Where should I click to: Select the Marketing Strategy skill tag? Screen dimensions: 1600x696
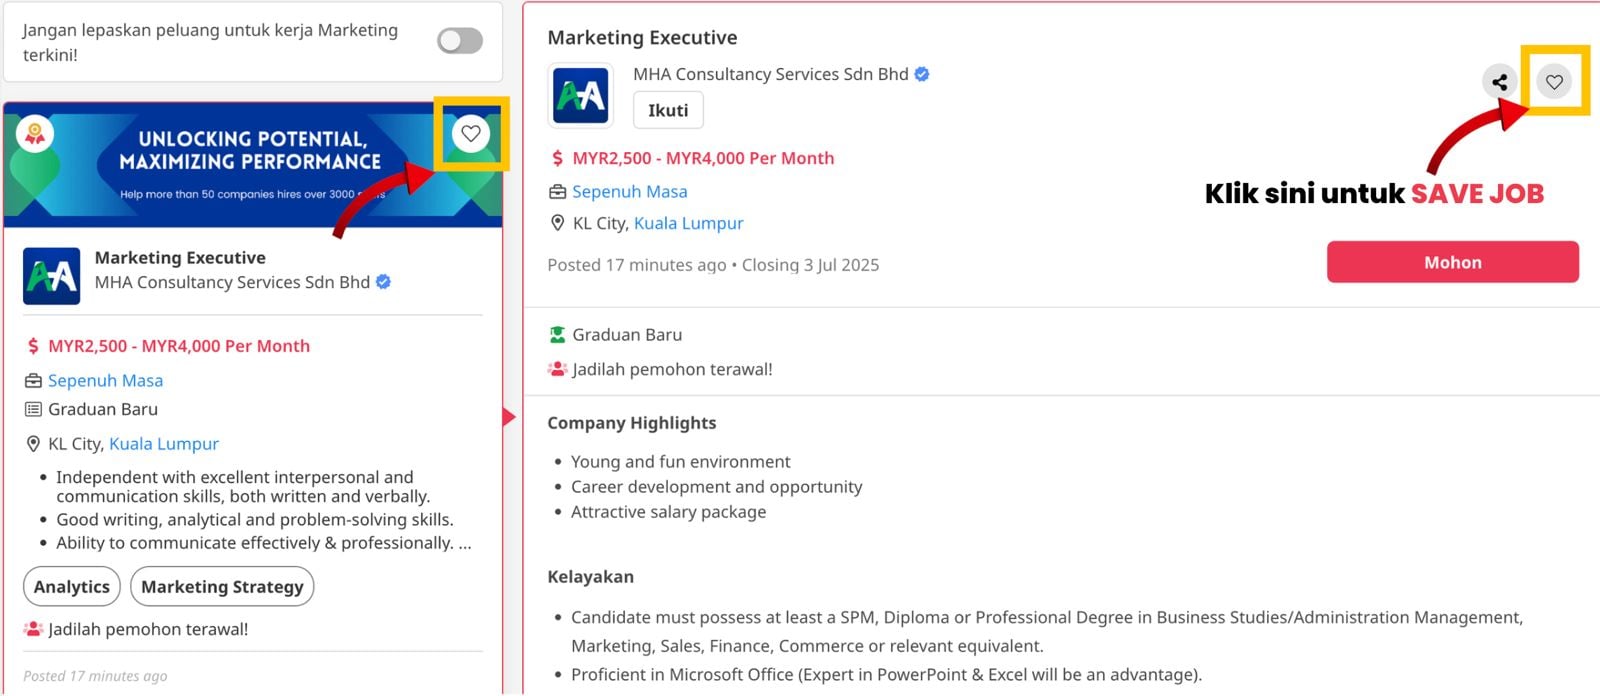tap(222, 586)
